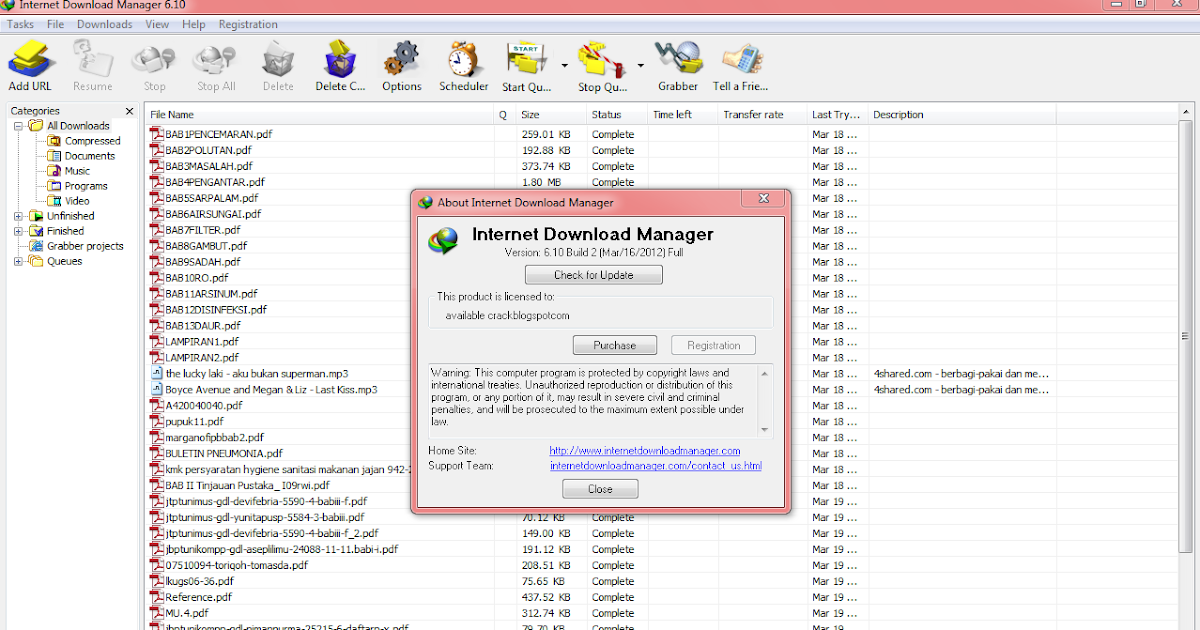Close the Categories panel
1200x630 pixels.
pos(129,111)
